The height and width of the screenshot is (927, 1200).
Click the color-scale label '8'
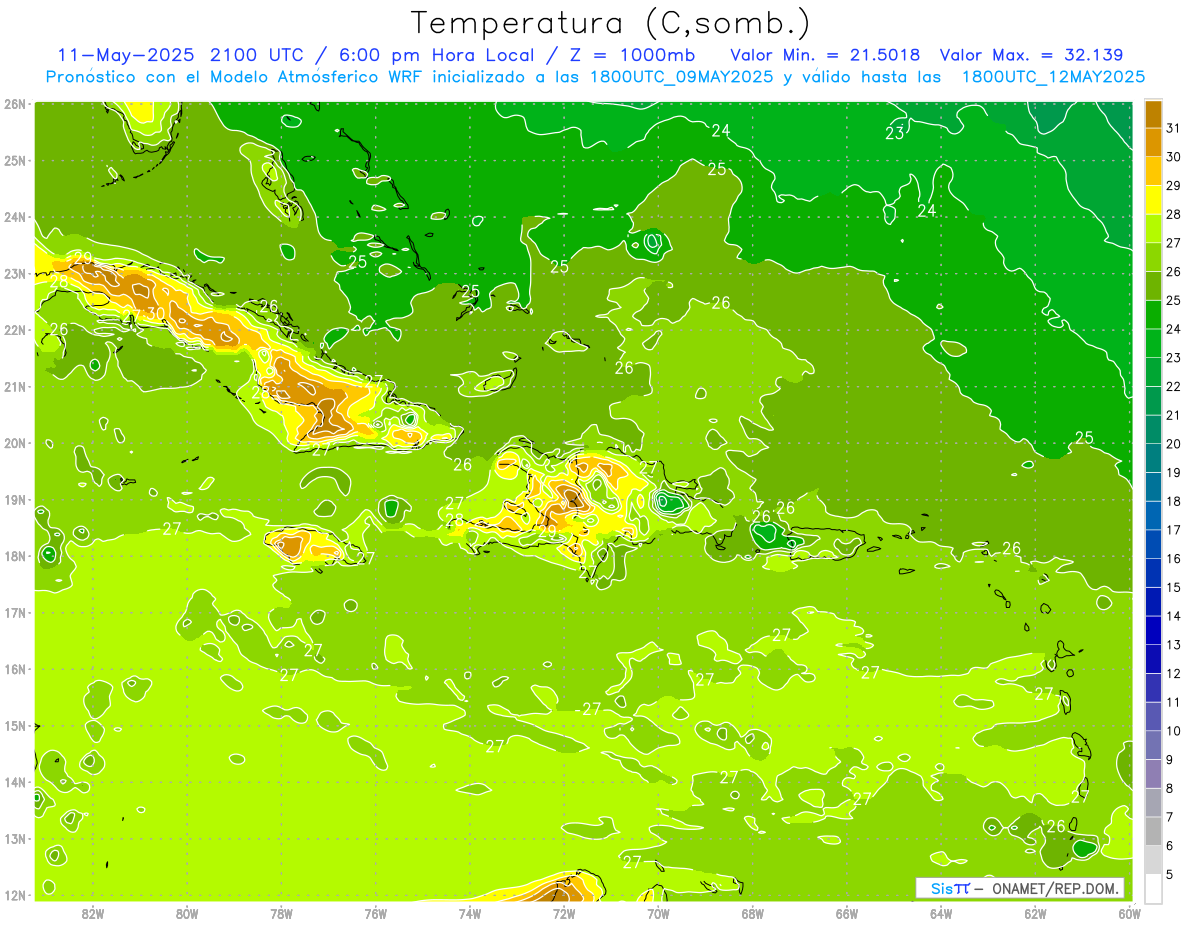coord(1171,788)
